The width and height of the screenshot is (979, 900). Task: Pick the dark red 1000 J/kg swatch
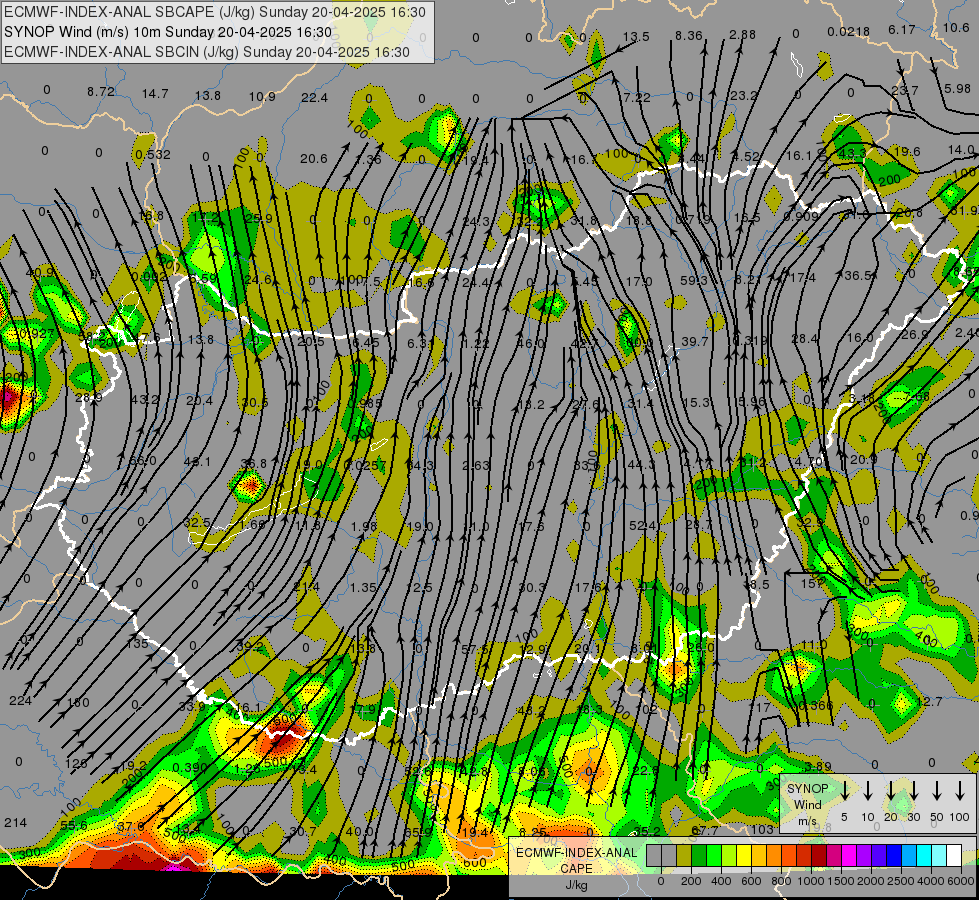[x=819, y=856]
